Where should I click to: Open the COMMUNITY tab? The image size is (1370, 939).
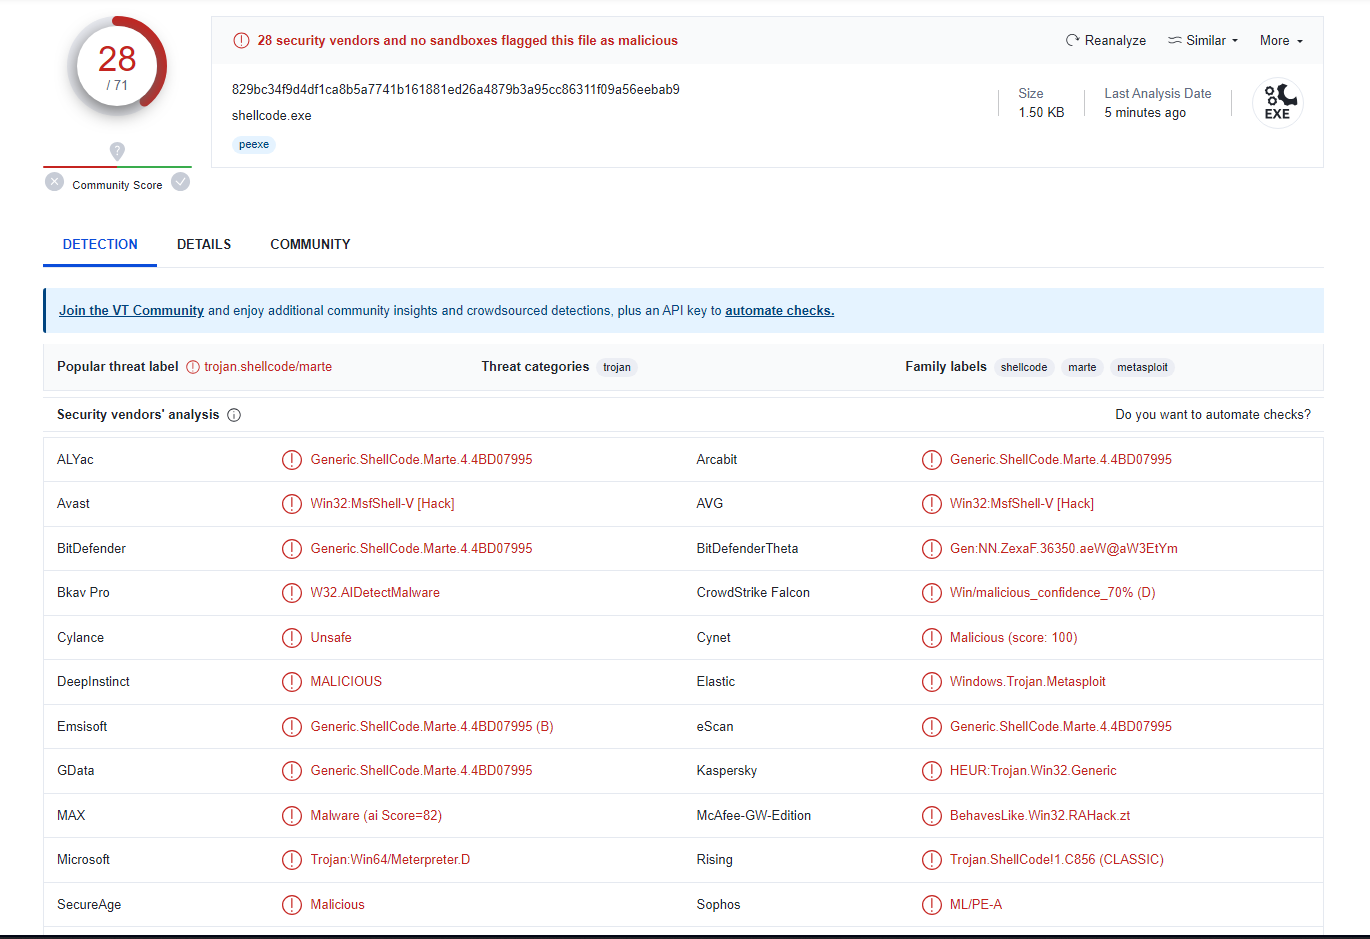310,244
